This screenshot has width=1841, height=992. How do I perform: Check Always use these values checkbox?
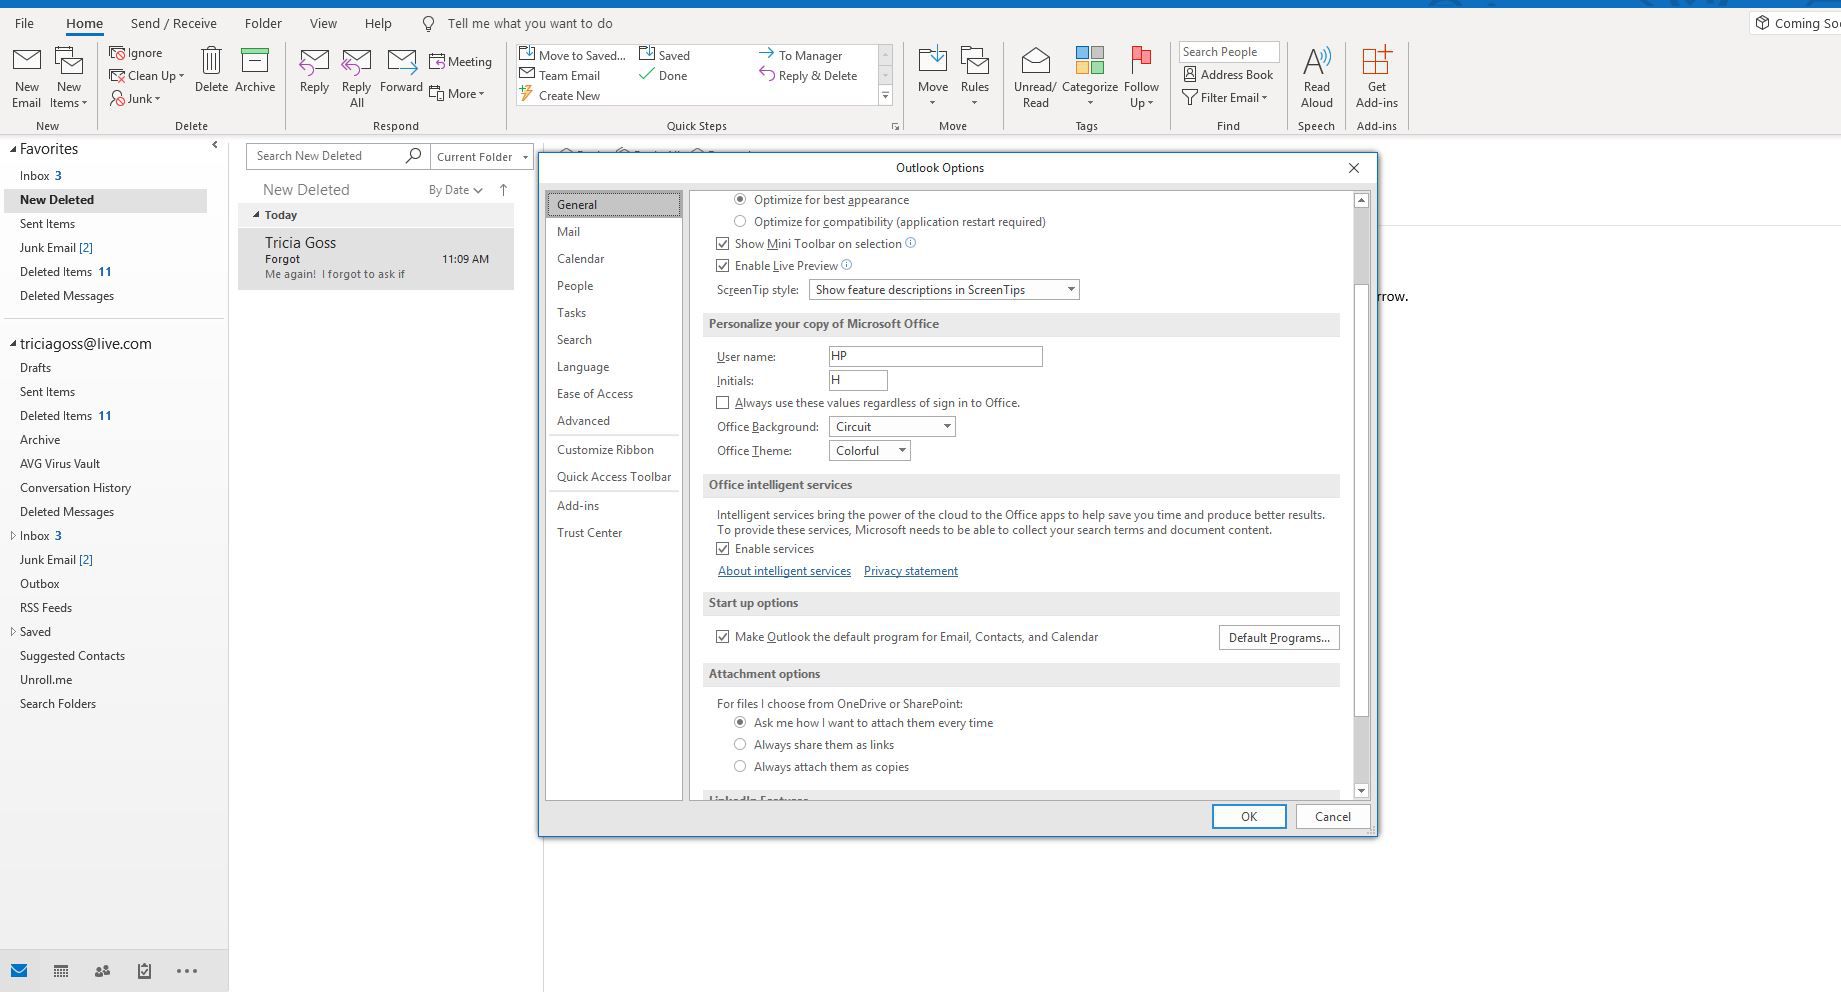coord(722,403)
